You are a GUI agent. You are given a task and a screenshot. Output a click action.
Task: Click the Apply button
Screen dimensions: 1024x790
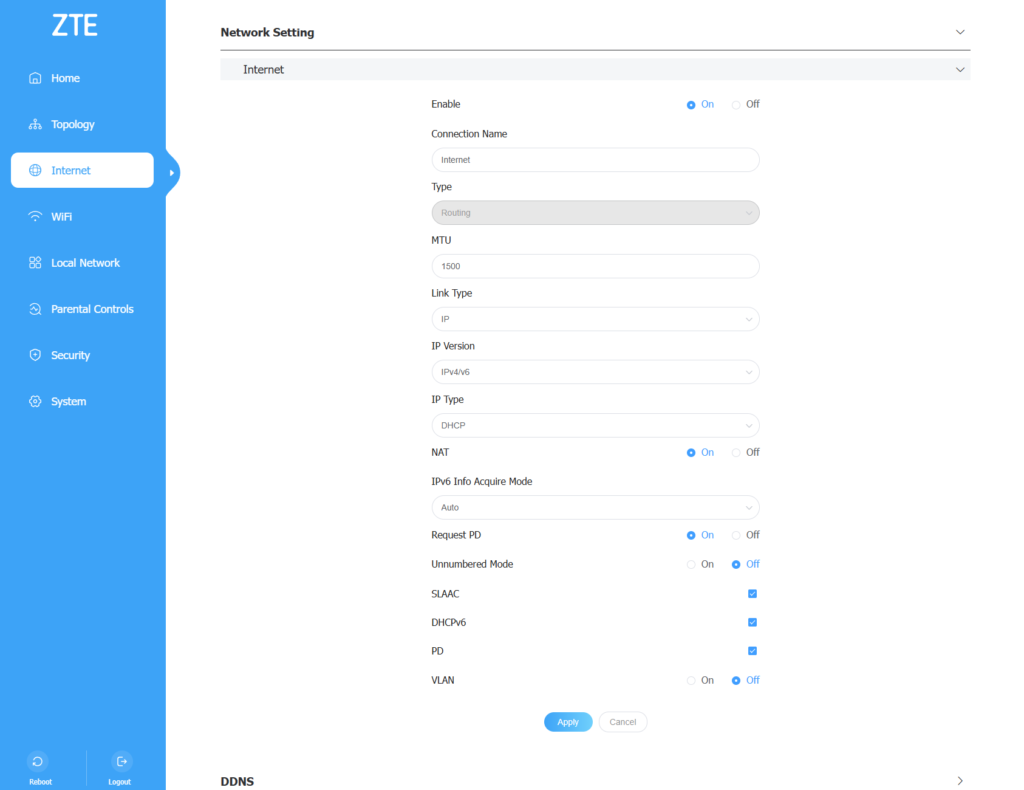click(x=567, y=722)
